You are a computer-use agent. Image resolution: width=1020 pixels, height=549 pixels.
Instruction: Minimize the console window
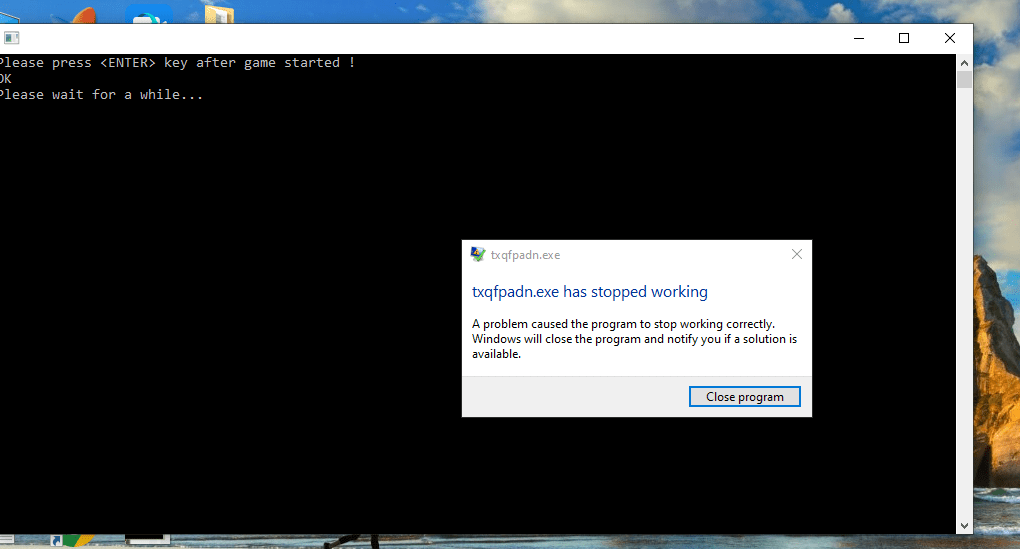[859, 38]
